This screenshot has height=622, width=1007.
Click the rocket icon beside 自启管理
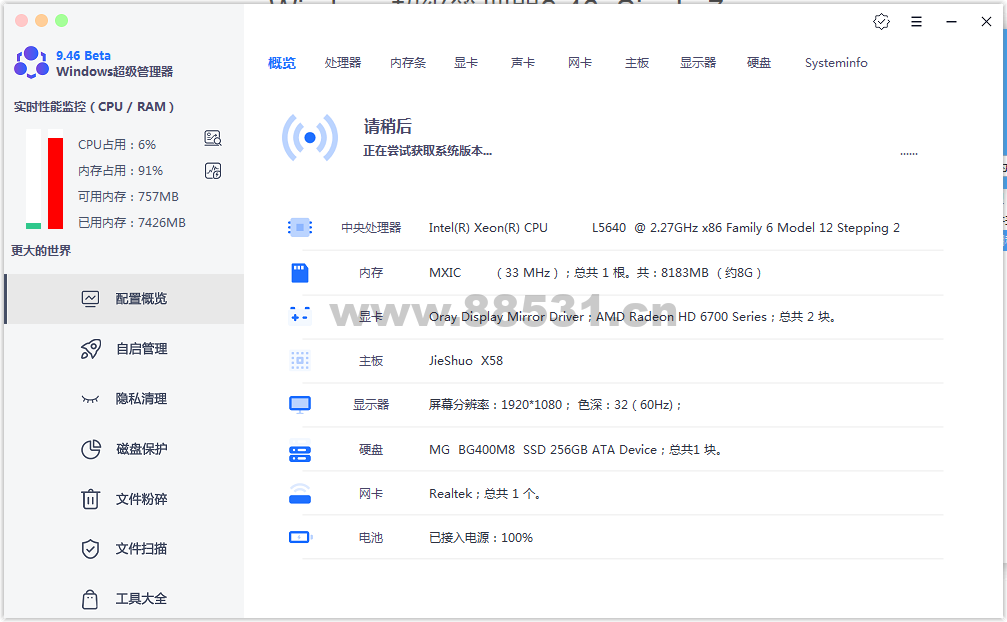91,349
